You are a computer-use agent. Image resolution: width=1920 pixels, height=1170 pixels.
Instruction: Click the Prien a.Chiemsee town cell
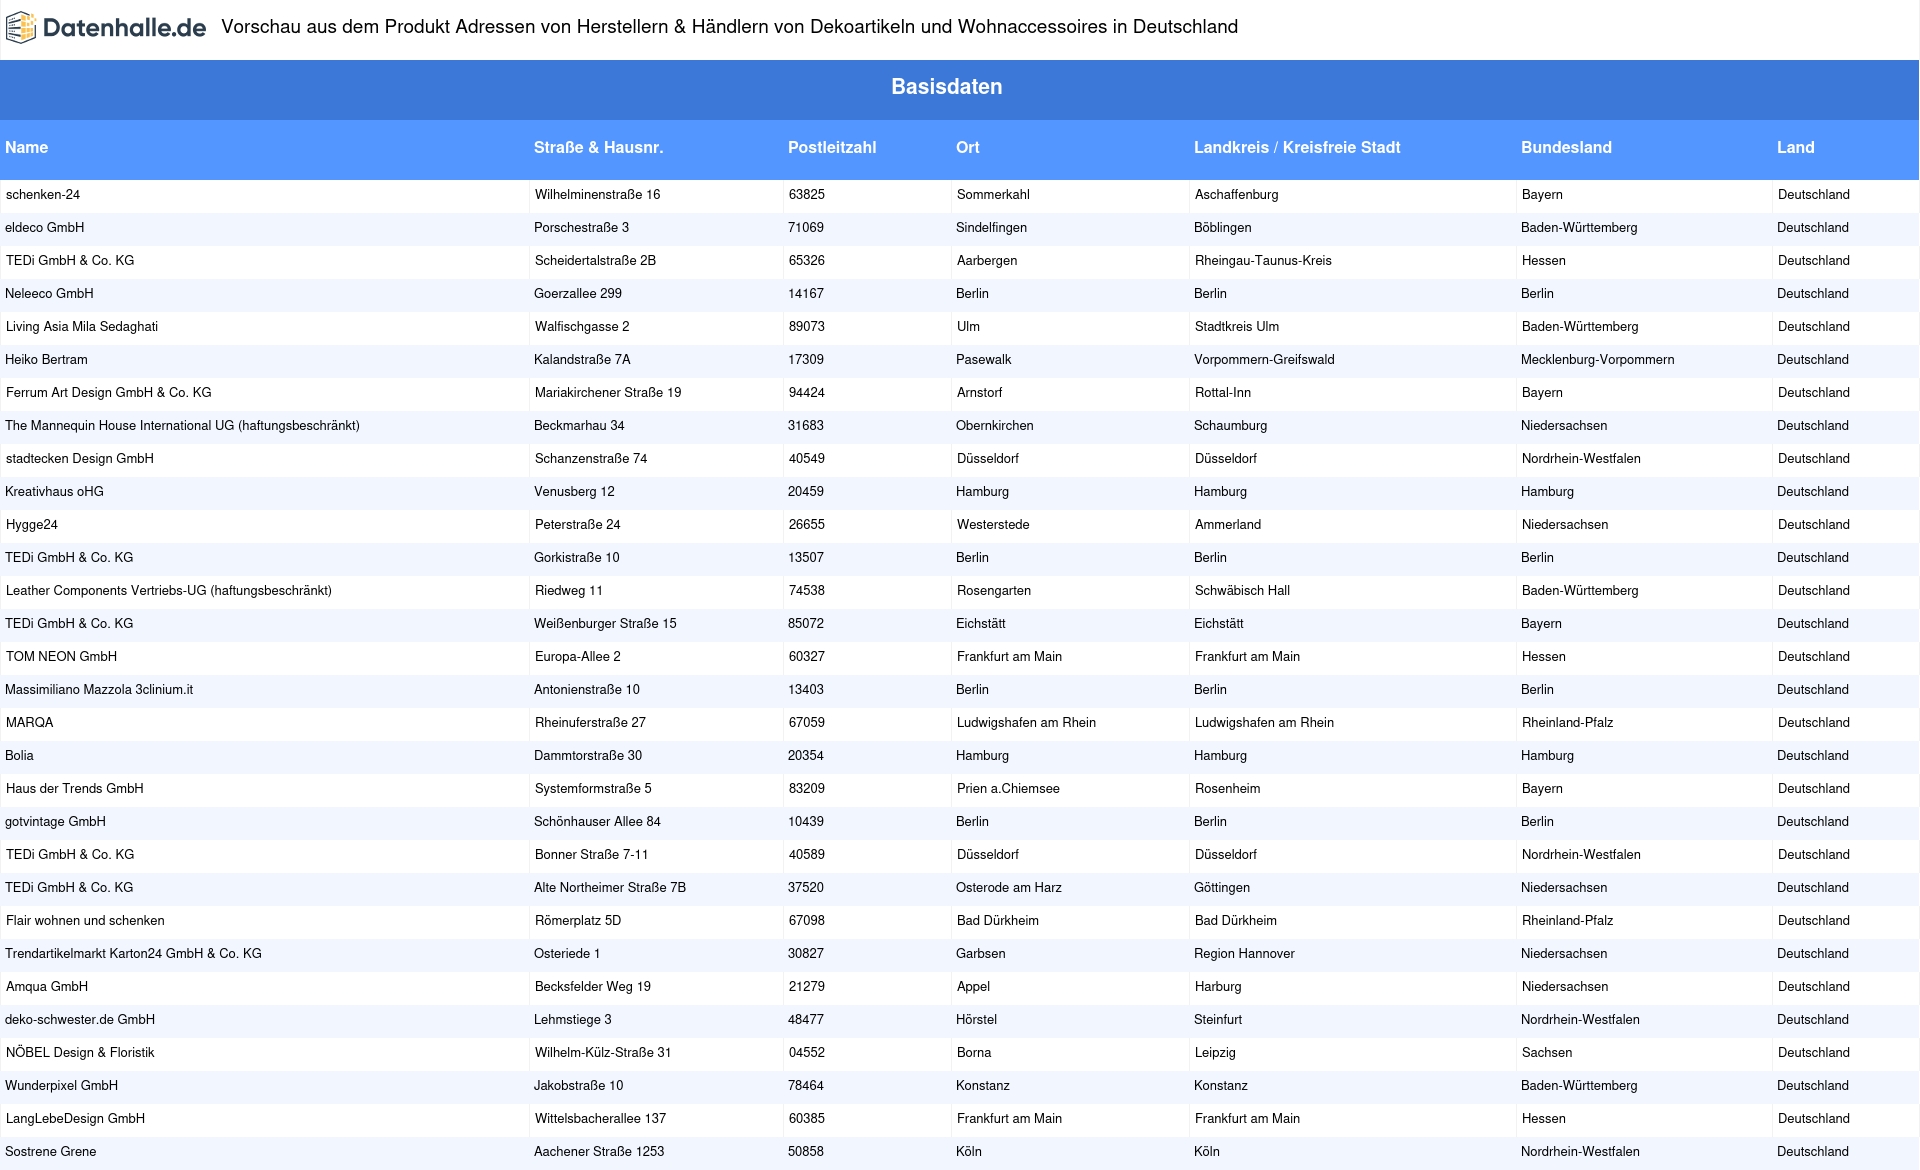(1008, 789)
